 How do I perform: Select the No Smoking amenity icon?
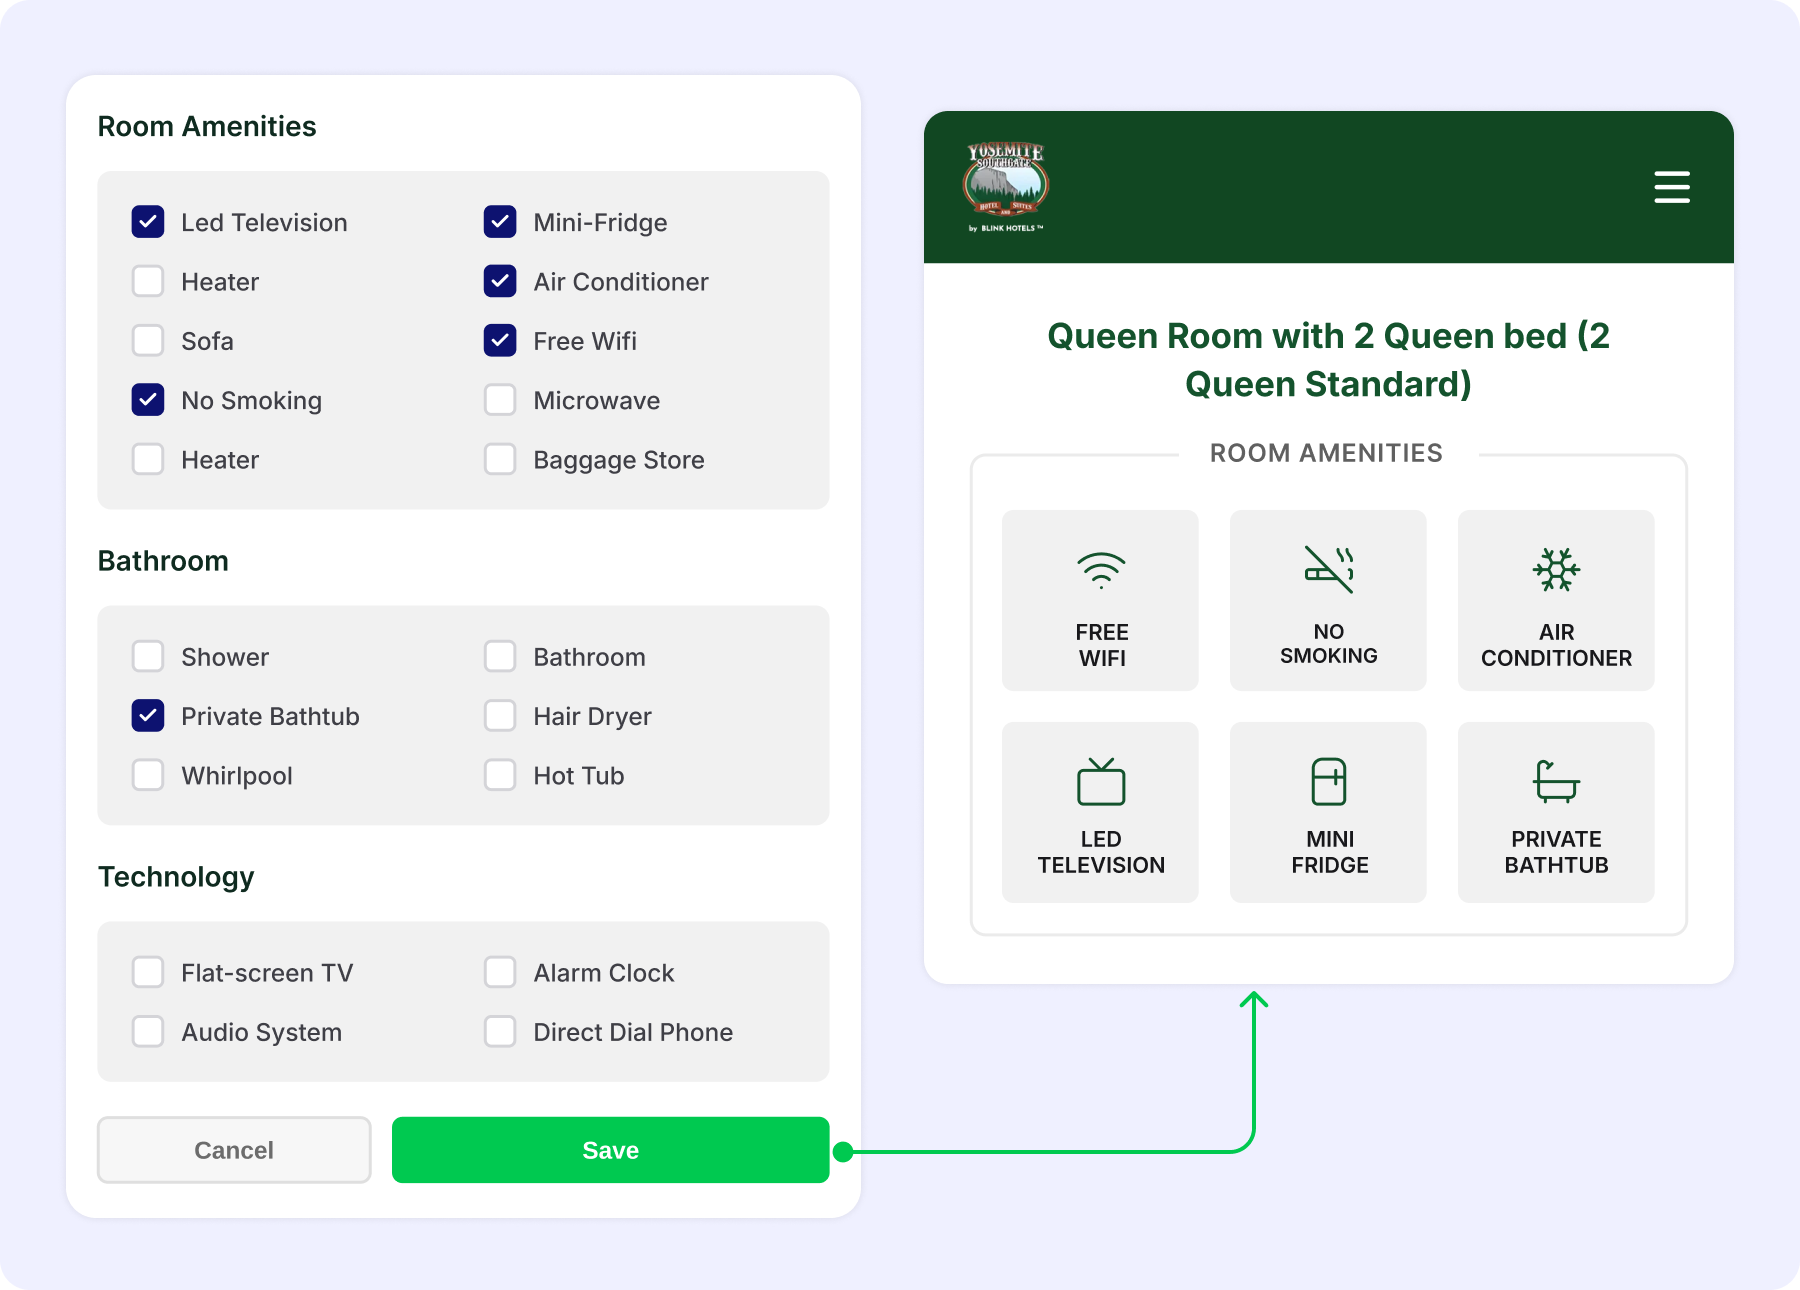(1328, 569)
